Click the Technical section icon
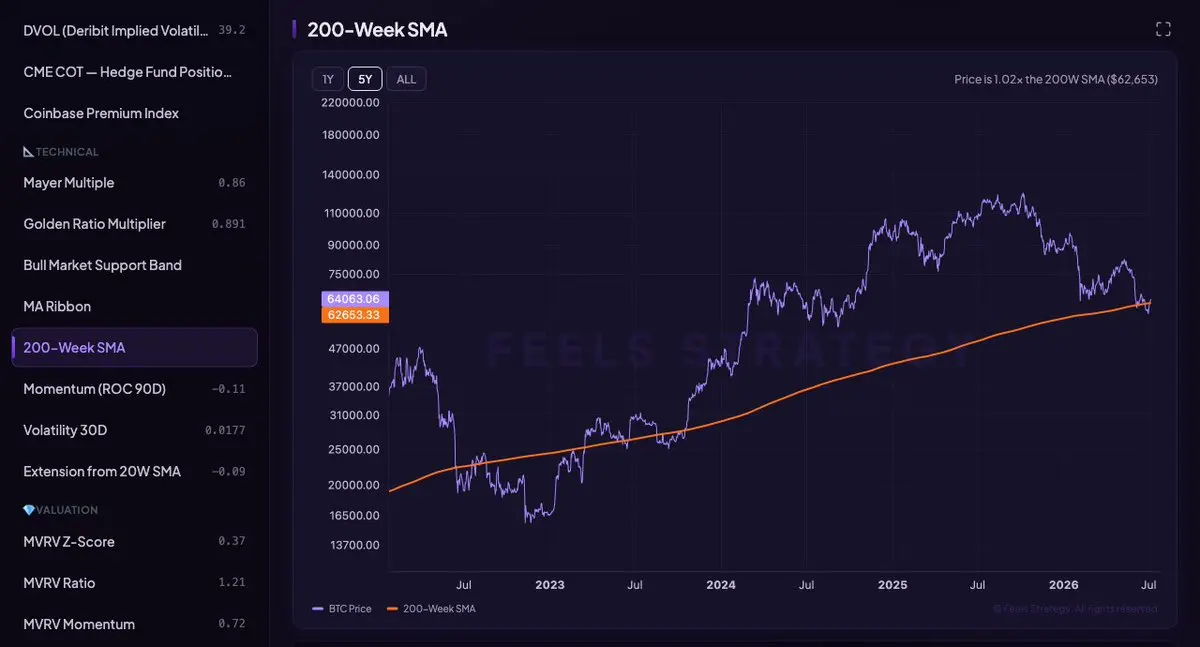Image resolution: width=1200 pixels, height=647 pixels. click(28, 152)
